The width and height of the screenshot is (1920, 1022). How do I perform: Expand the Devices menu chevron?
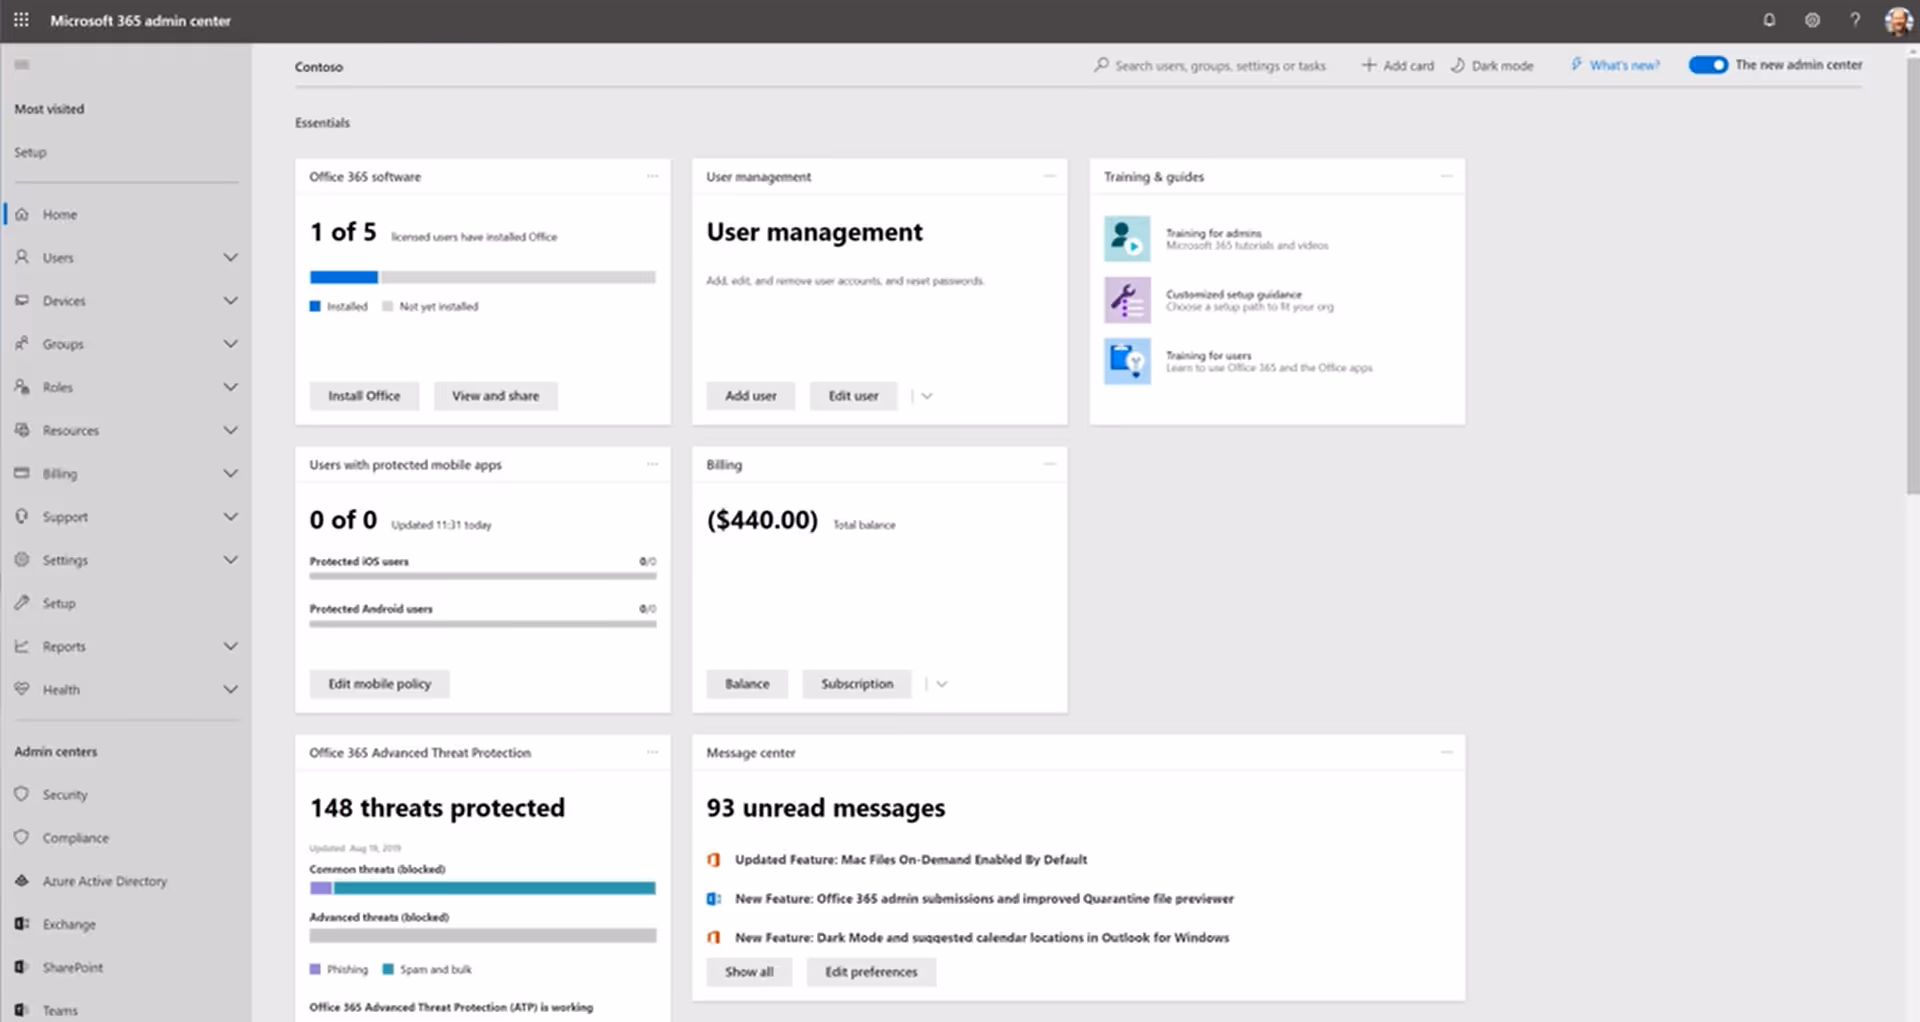click(x=231, y=300)
